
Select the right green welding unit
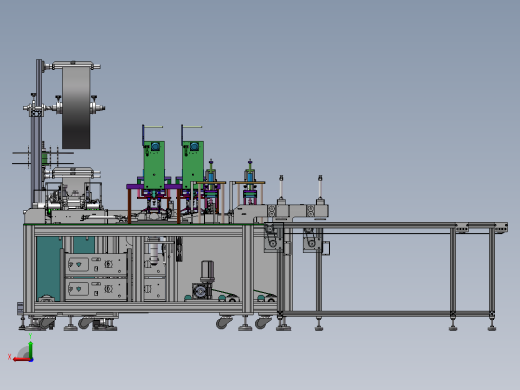tap(193, 165)
